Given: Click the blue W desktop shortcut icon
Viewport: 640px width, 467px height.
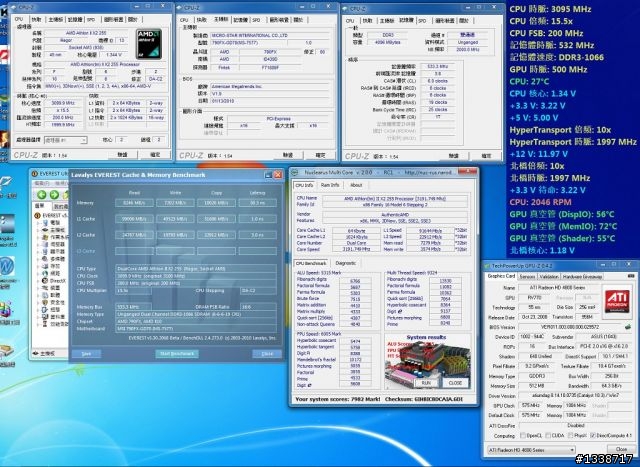Looking at the screenshot, I should pyautogui.click(x=7, y=266).
